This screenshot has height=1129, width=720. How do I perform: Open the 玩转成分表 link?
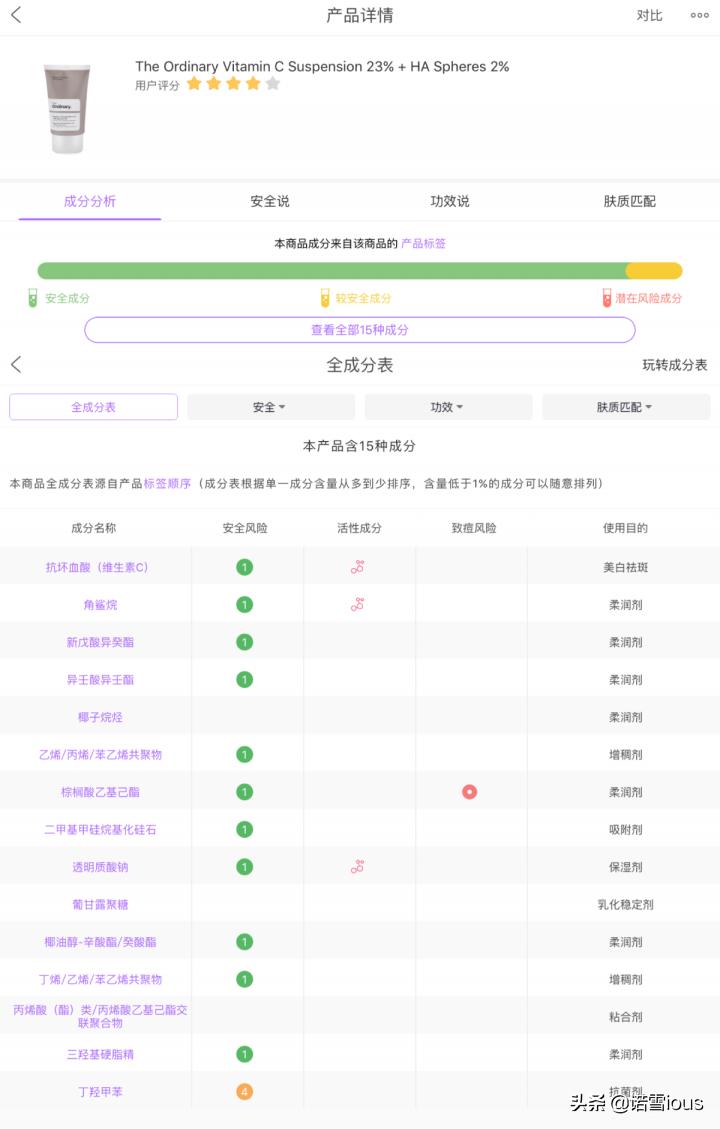coord(675,365)
